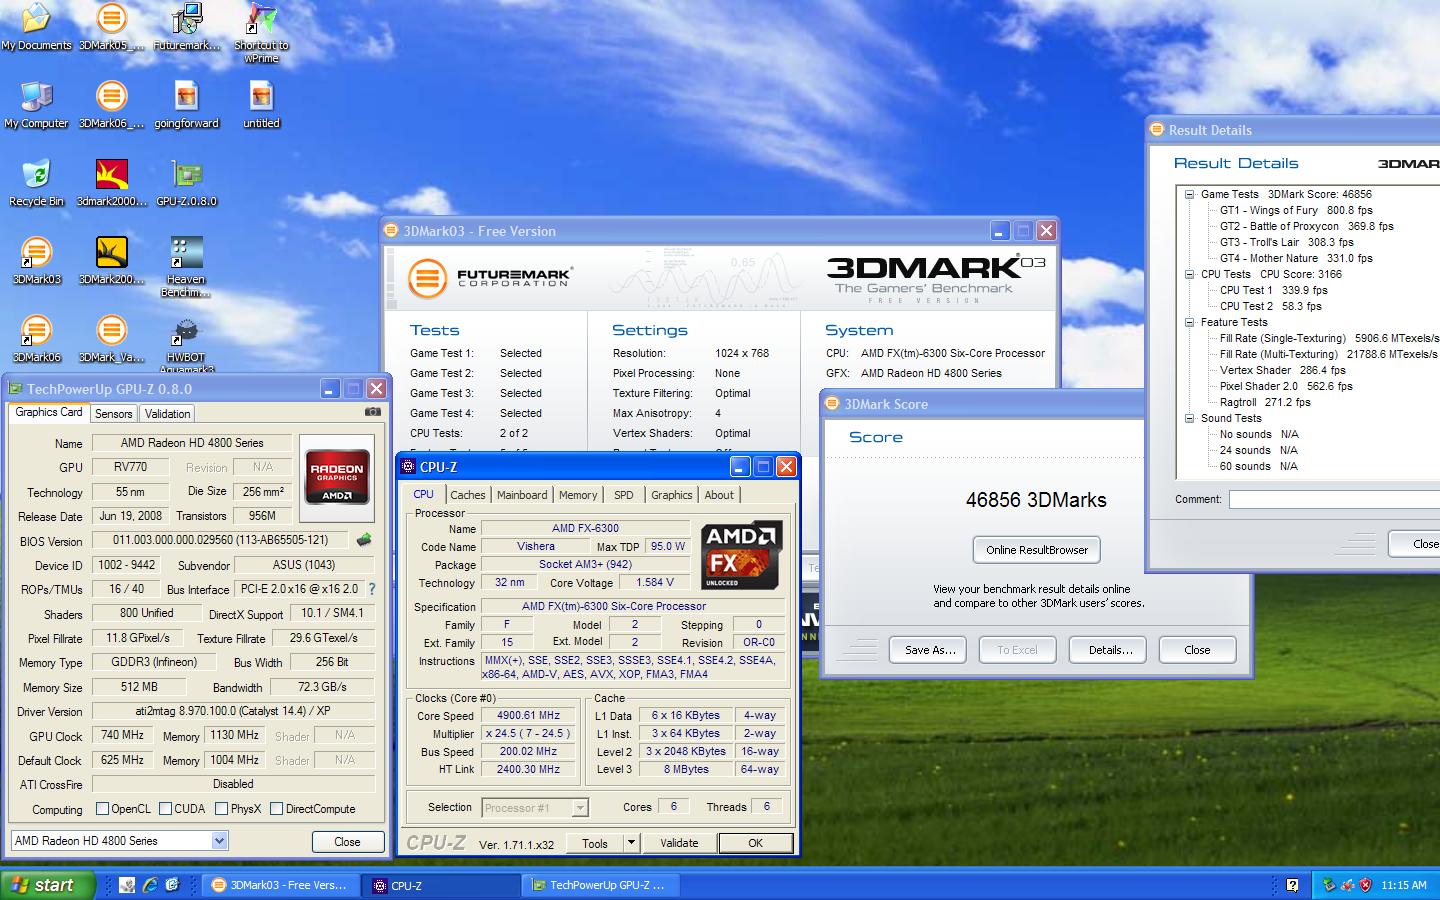The height and width of the screenshot is (900, 1440).
Task: Enable the DirectCompute checkbox
Action: tap(276, 809)
